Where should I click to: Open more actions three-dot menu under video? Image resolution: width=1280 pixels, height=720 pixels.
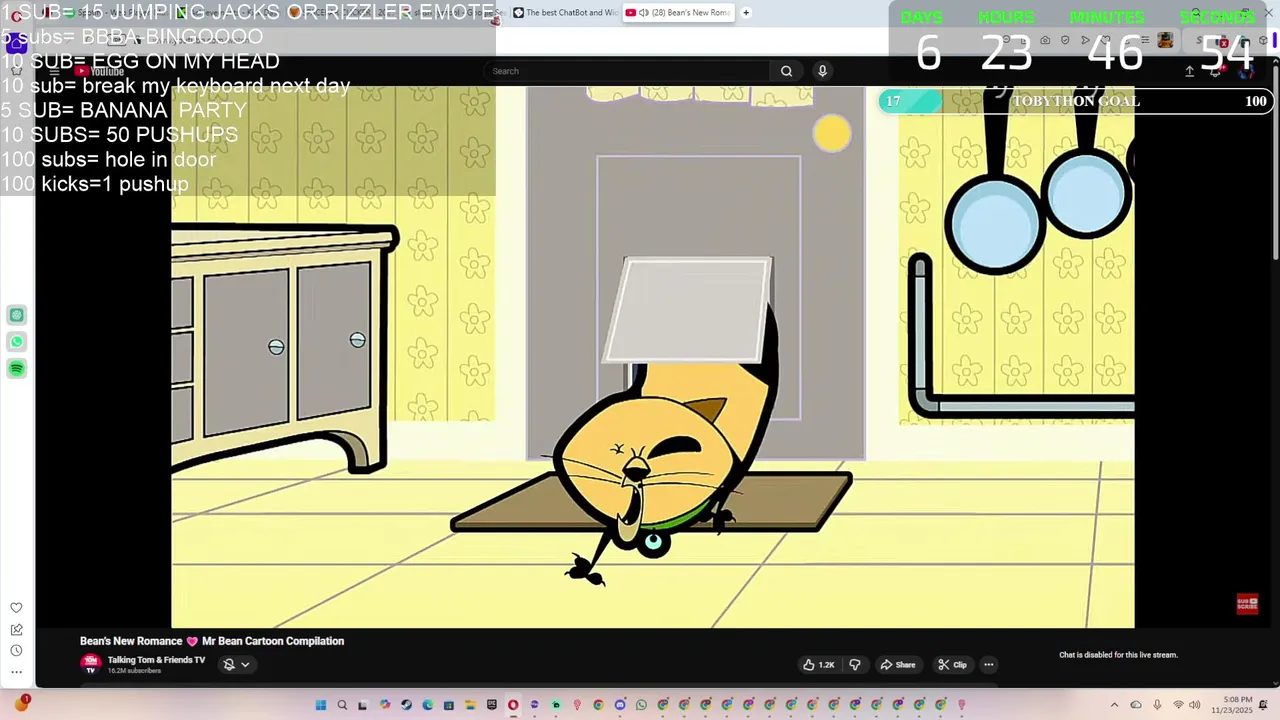[988, 665]
